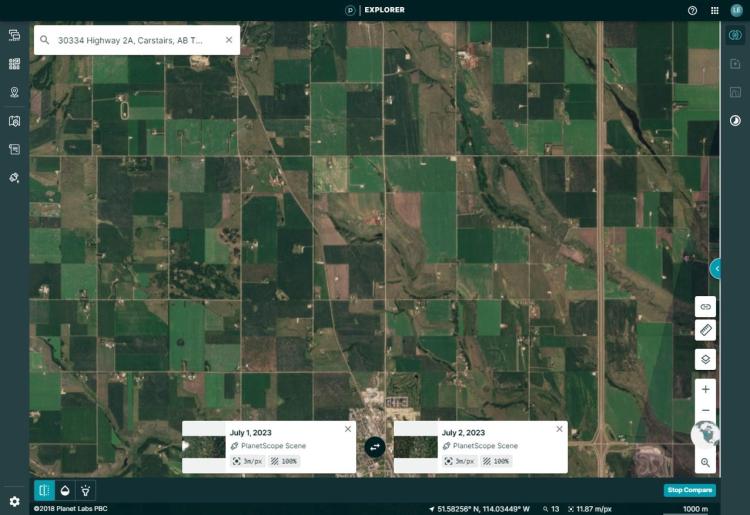Click the 1000 m scale indicator
This screenshot has height=515, width=750.
[695, 509]
